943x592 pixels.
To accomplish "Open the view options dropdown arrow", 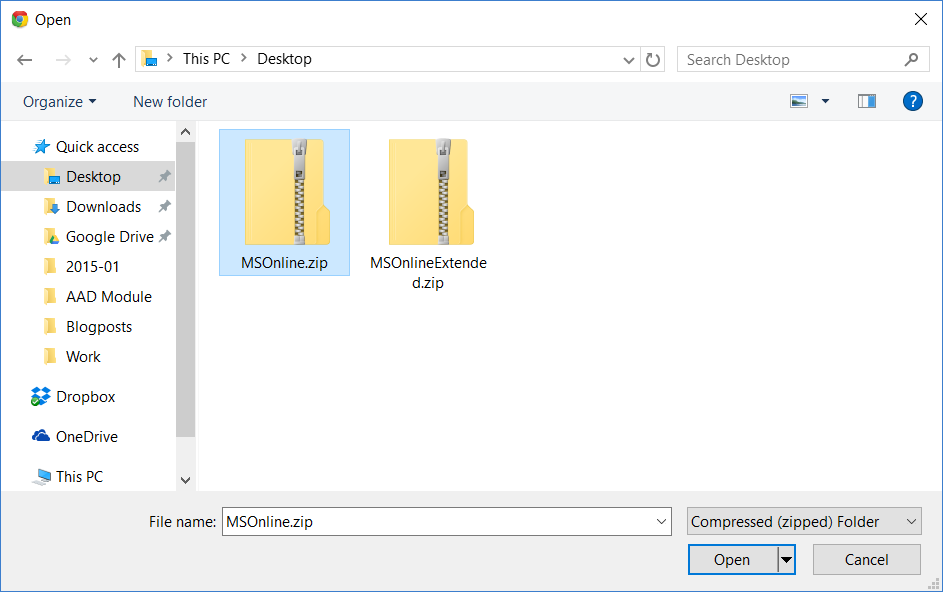I will tap(826, 101).
